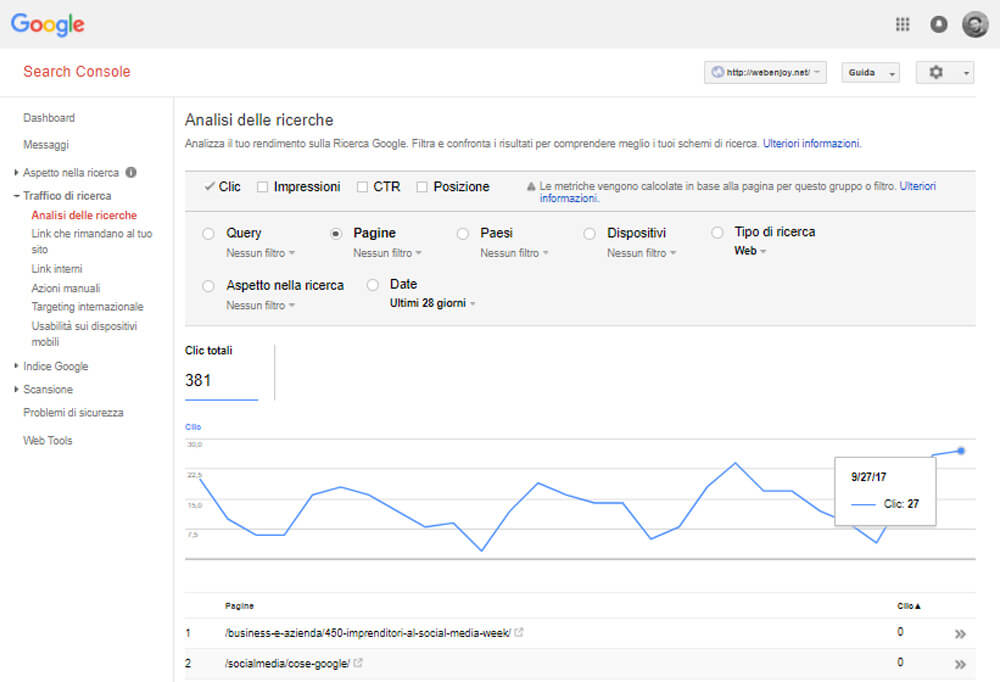This screenshot has height=682, width=1000.
Task: Select the Query radio button
Action: click(x=208, y=234)
